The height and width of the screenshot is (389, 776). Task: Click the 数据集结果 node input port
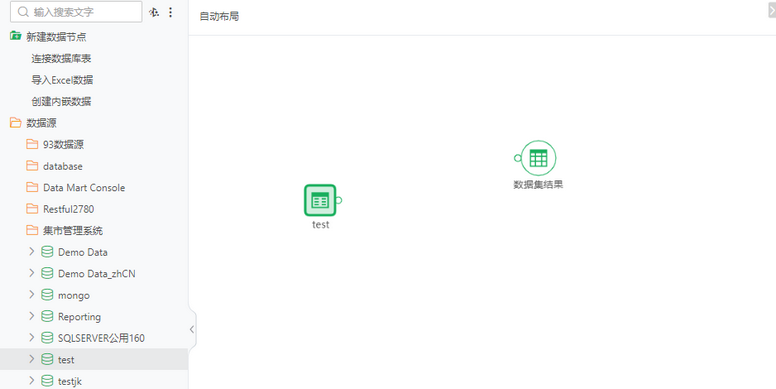point(518,158)
